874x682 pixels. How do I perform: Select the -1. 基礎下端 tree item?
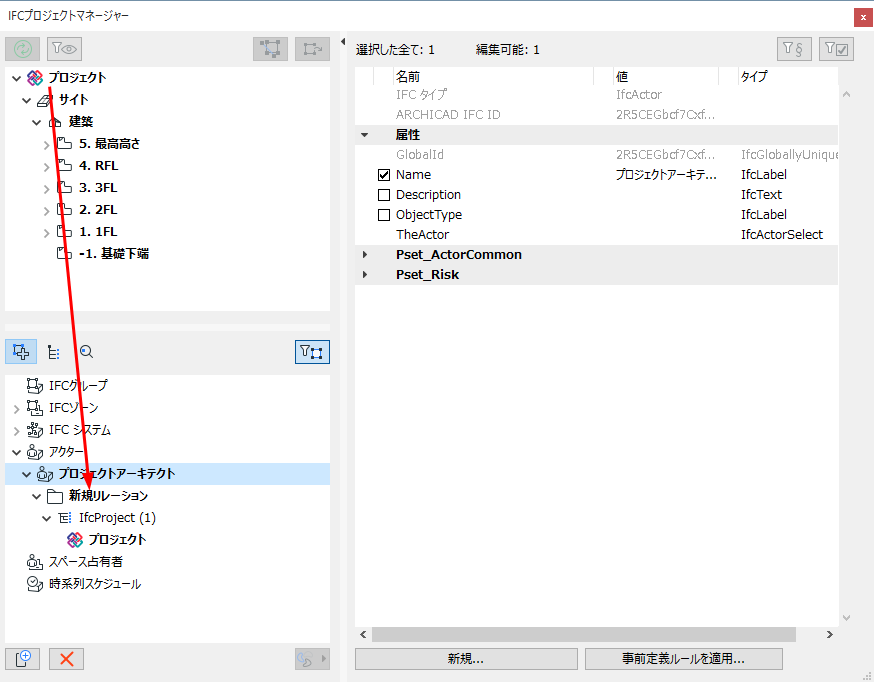tap(114, 254)
